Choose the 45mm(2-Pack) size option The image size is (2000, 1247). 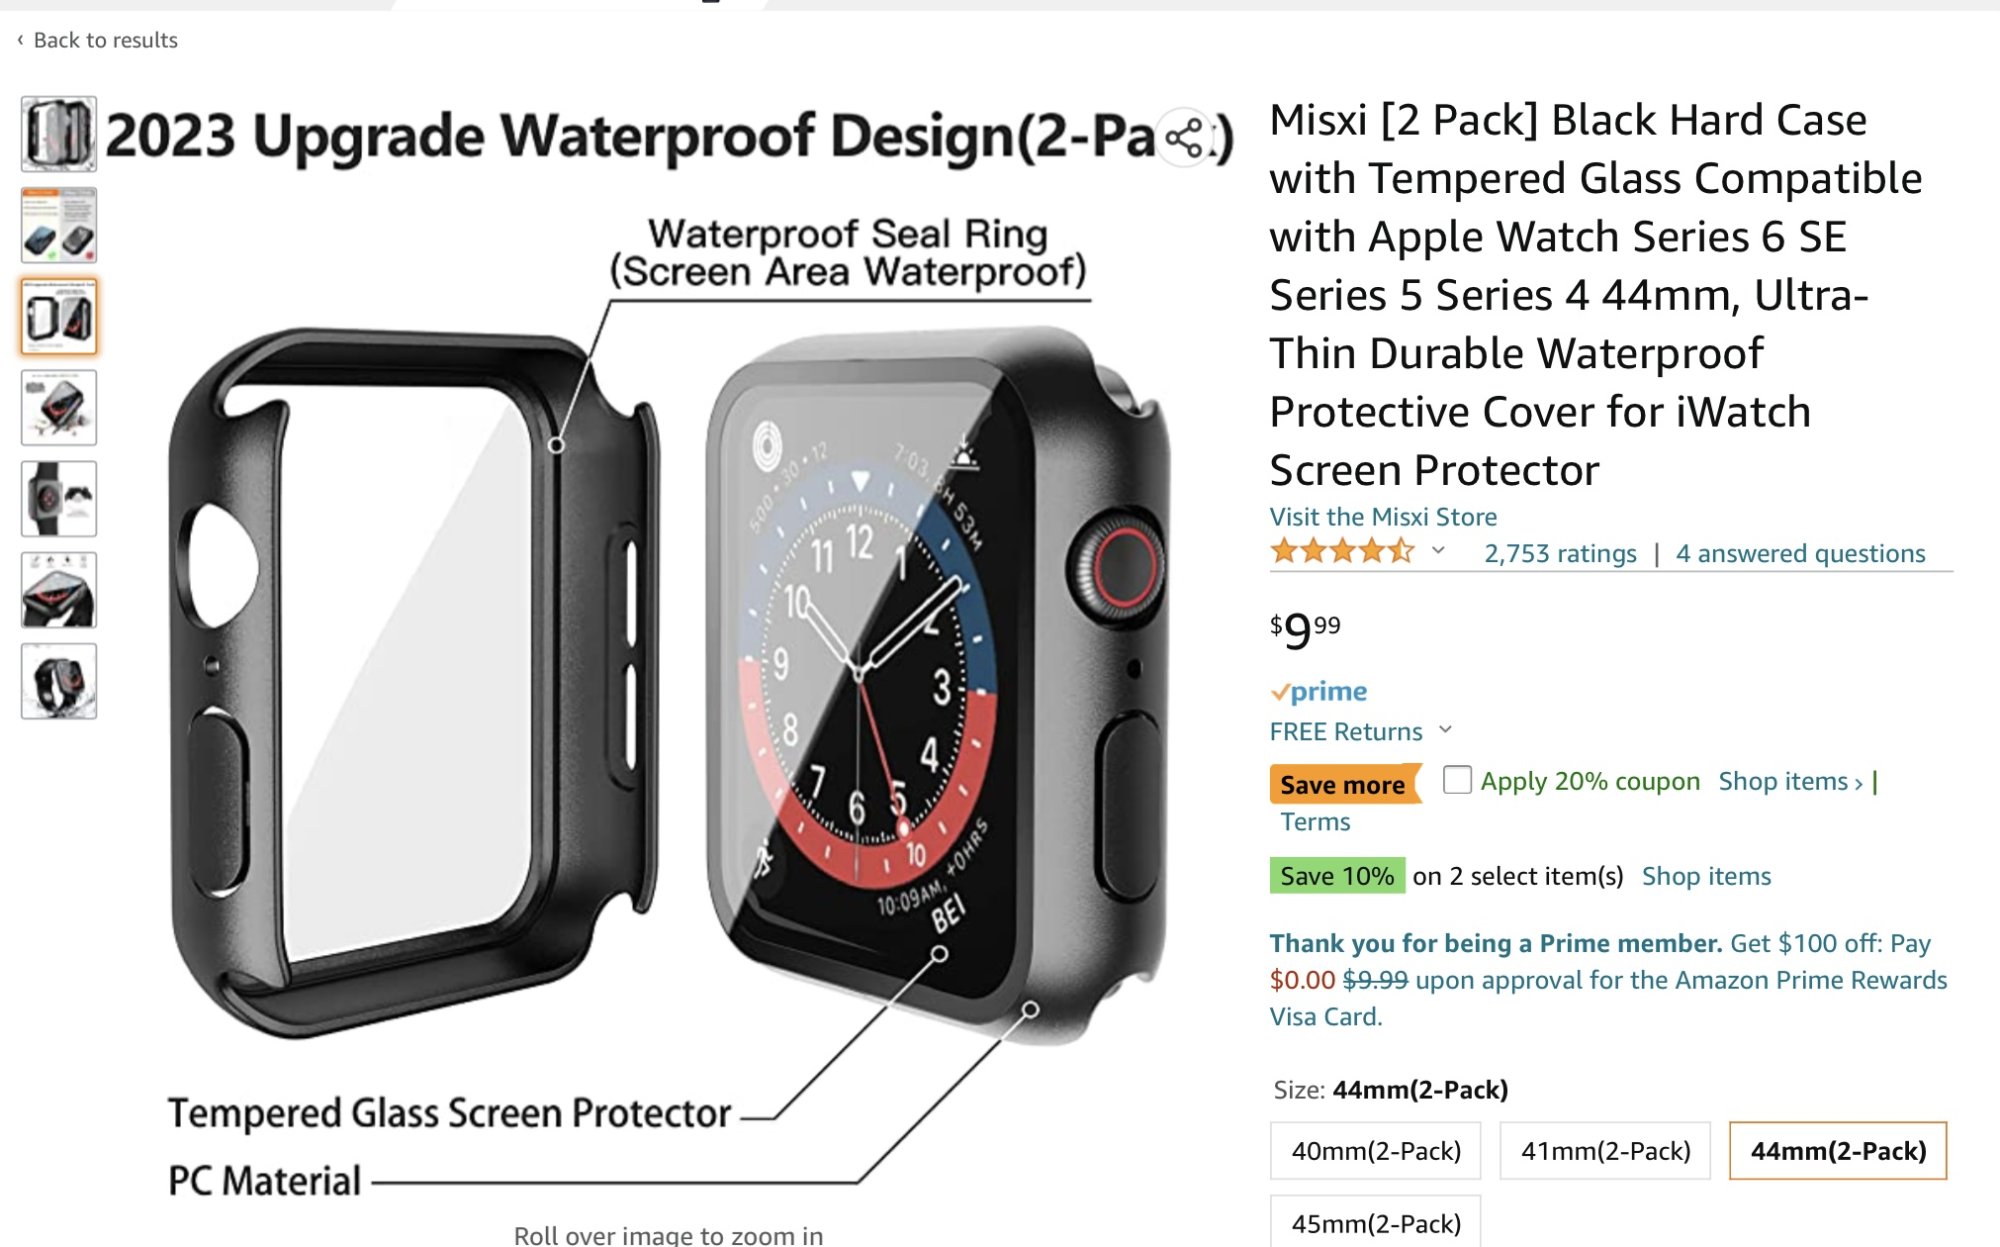click(x=1375, y=1223)
